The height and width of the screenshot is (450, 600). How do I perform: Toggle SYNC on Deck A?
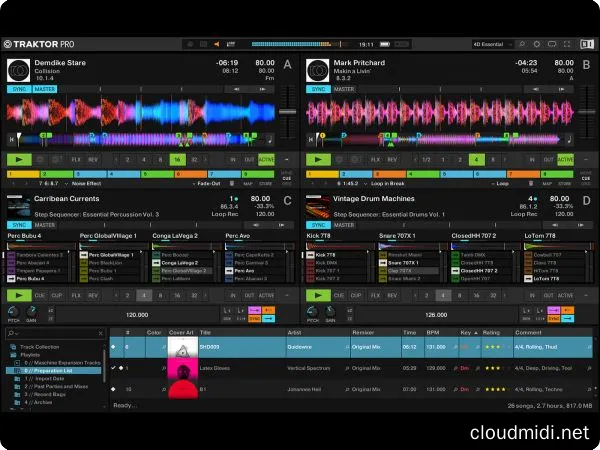click(19, 89)
